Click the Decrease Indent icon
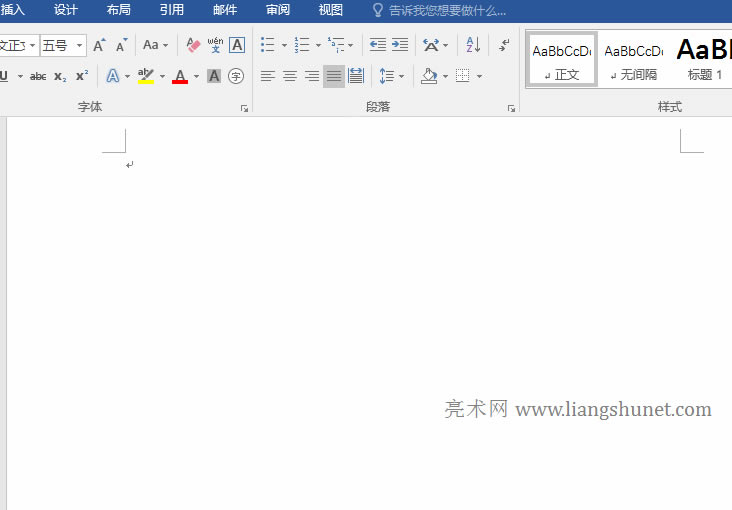Image resolution: width=732 pixels, height=510 pixels. pyautogui.click(x=377, y=45)
